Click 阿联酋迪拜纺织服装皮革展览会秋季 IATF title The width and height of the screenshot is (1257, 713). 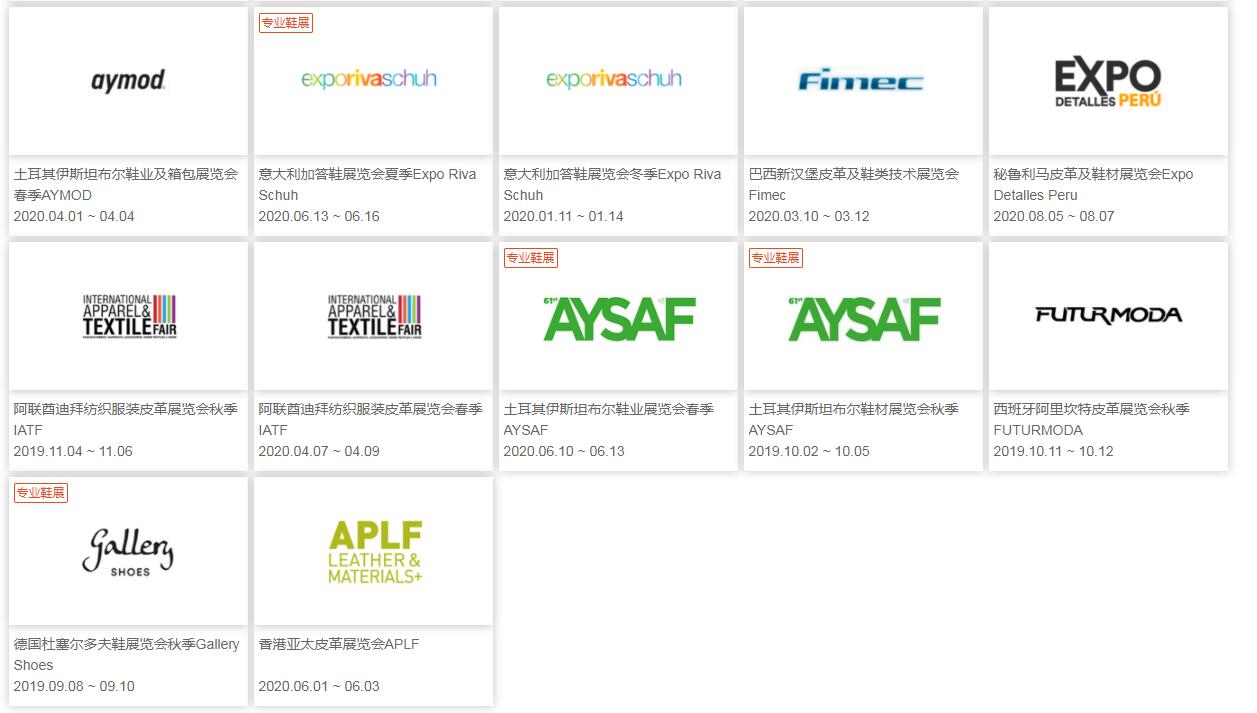click(126, 419)
